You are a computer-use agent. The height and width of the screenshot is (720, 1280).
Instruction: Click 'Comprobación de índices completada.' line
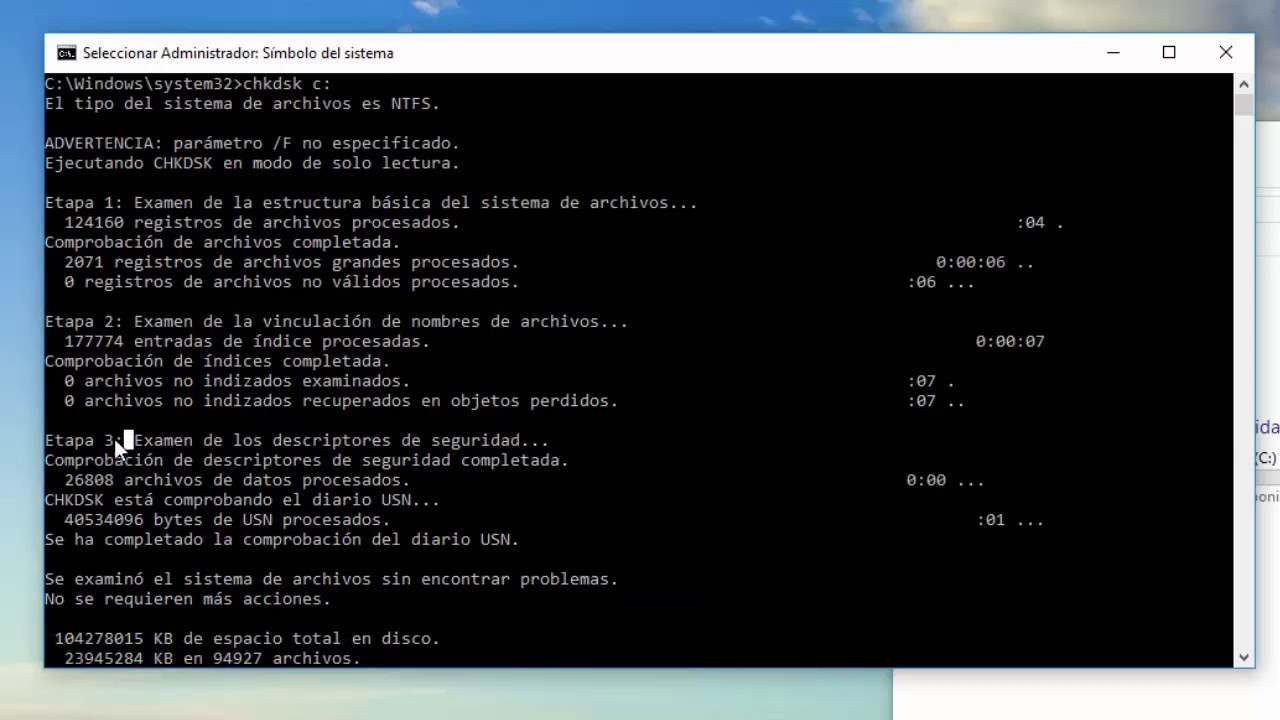pos(217,361)
